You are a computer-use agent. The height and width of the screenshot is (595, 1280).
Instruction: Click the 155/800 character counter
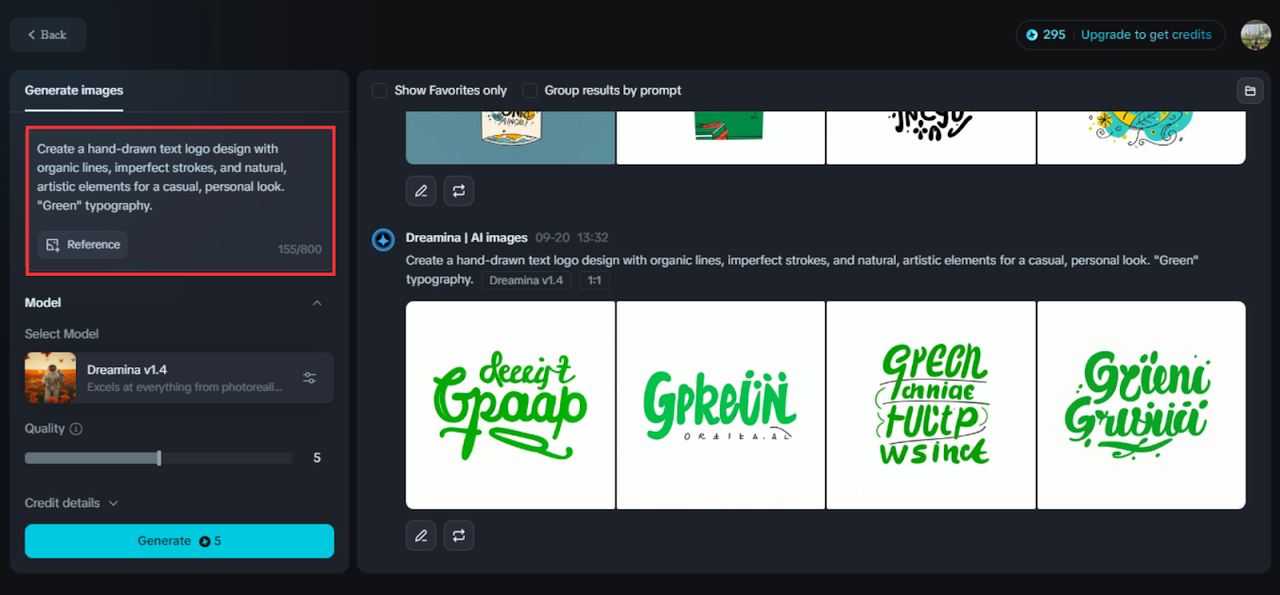click(300, 249)
